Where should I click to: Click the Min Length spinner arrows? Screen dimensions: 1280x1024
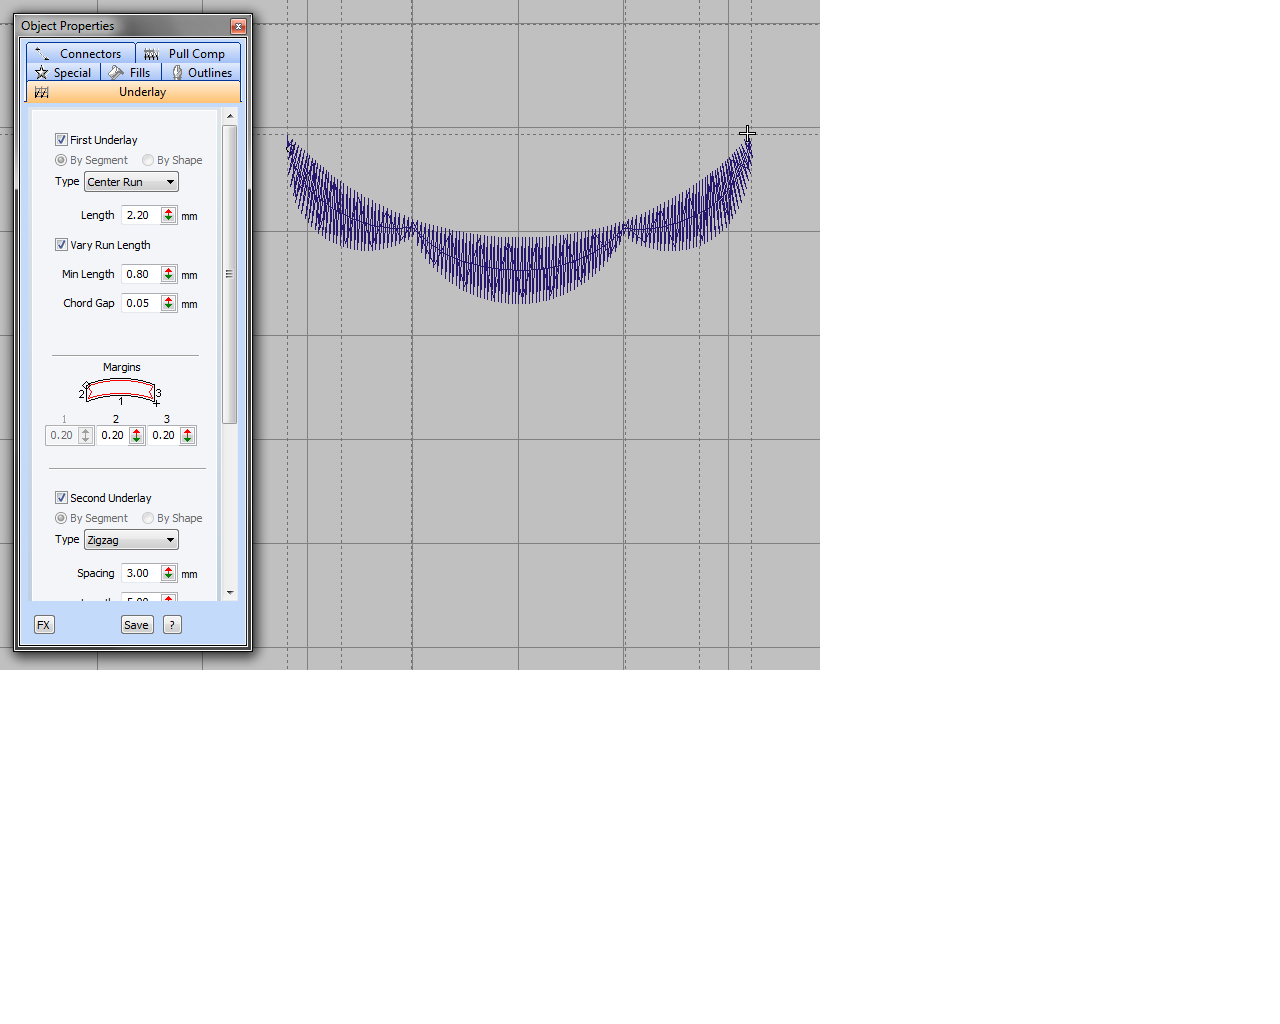tap(168, 274)
